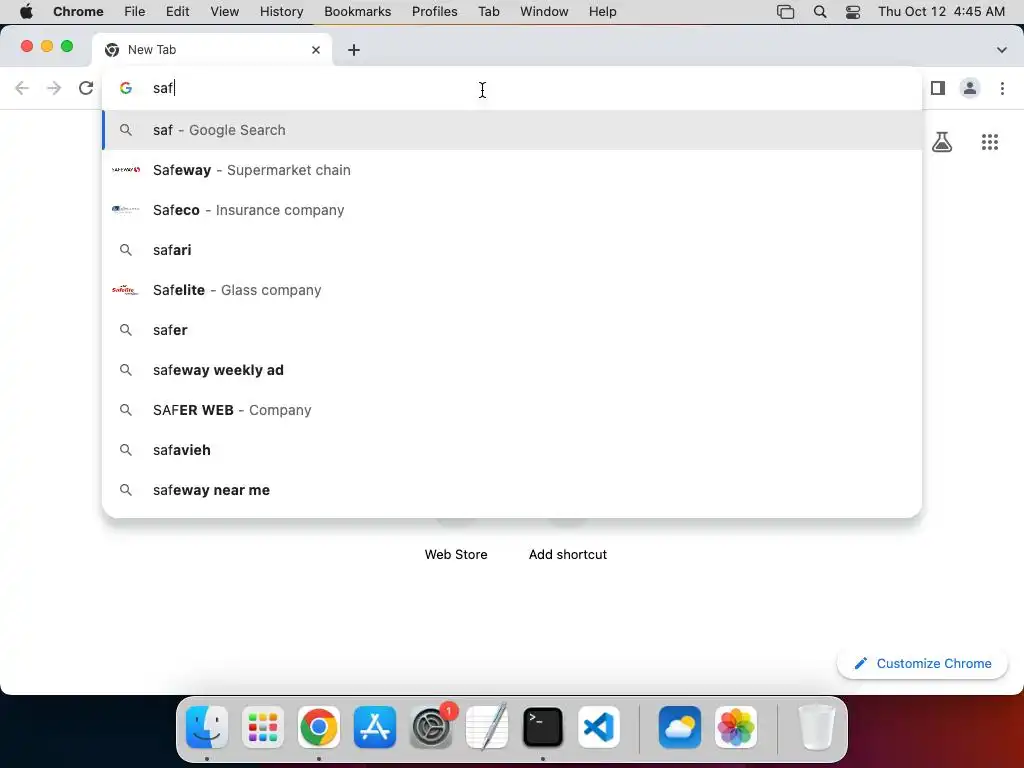This screenshot has height=768, width=1024.
Task: Click Customize Chrome button
Action: tap(922, 664)
